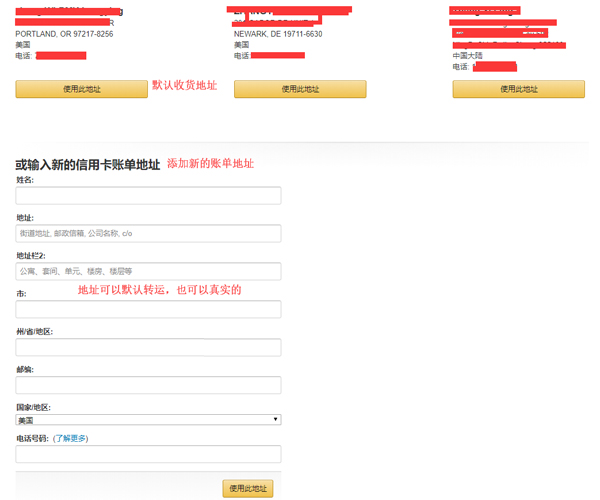Open the 了解更多 learn more link
The image size is (600, 500).
(70, 438)
